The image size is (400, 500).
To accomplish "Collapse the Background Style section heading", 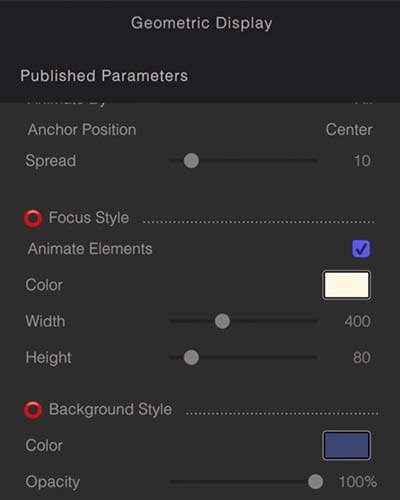I will (110, 409).
